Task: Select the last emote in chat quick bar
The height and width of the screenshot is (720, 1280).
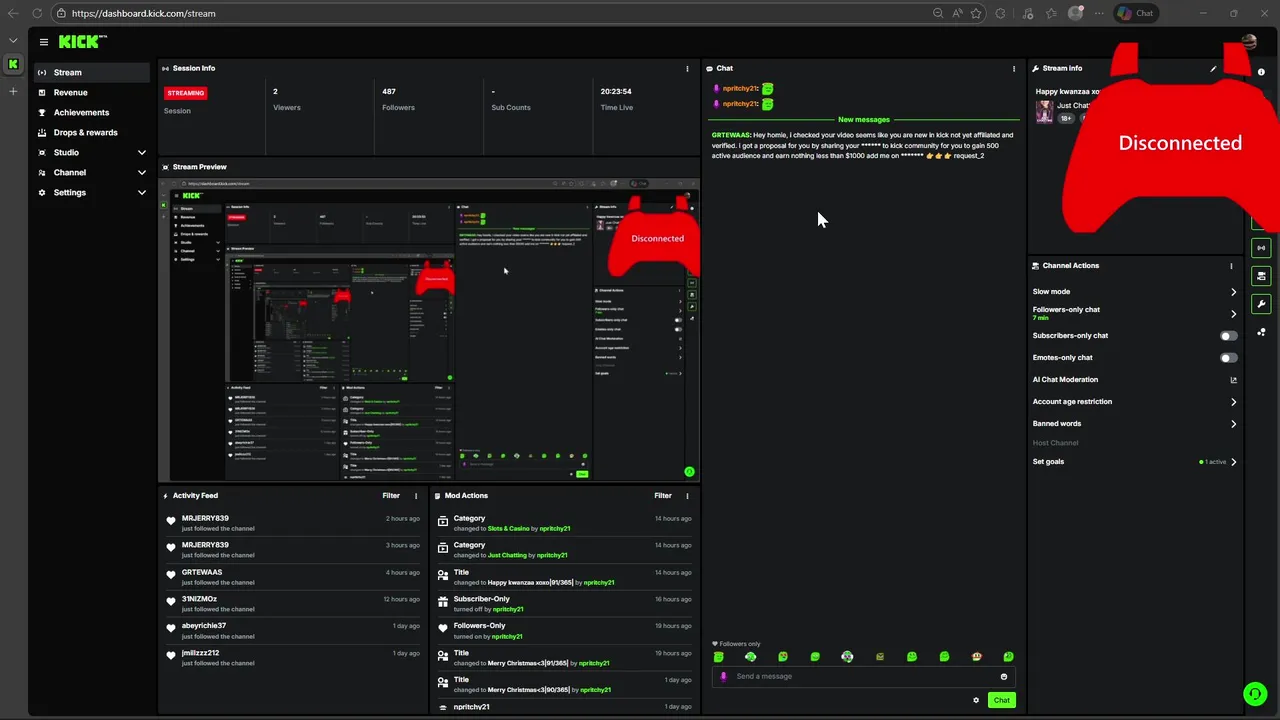Action: 1008,657
